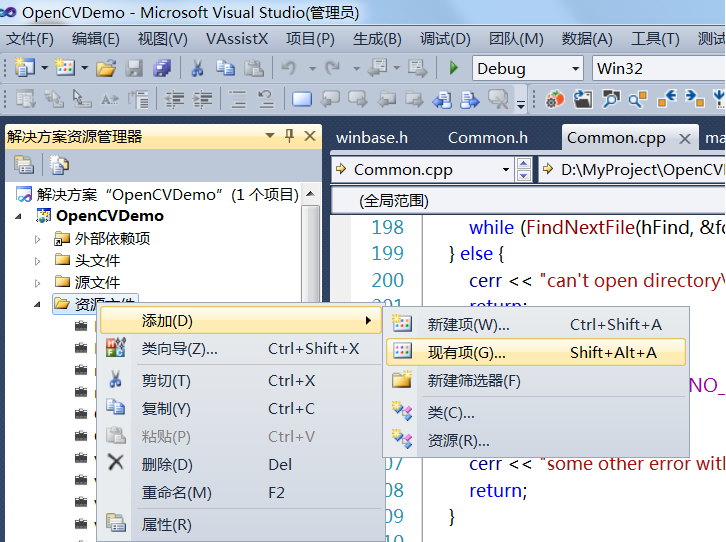This screenshot has height=542, width=726.
Task: Open the Solution Explorer window options arrow
Action: click(x=270, y=136)
